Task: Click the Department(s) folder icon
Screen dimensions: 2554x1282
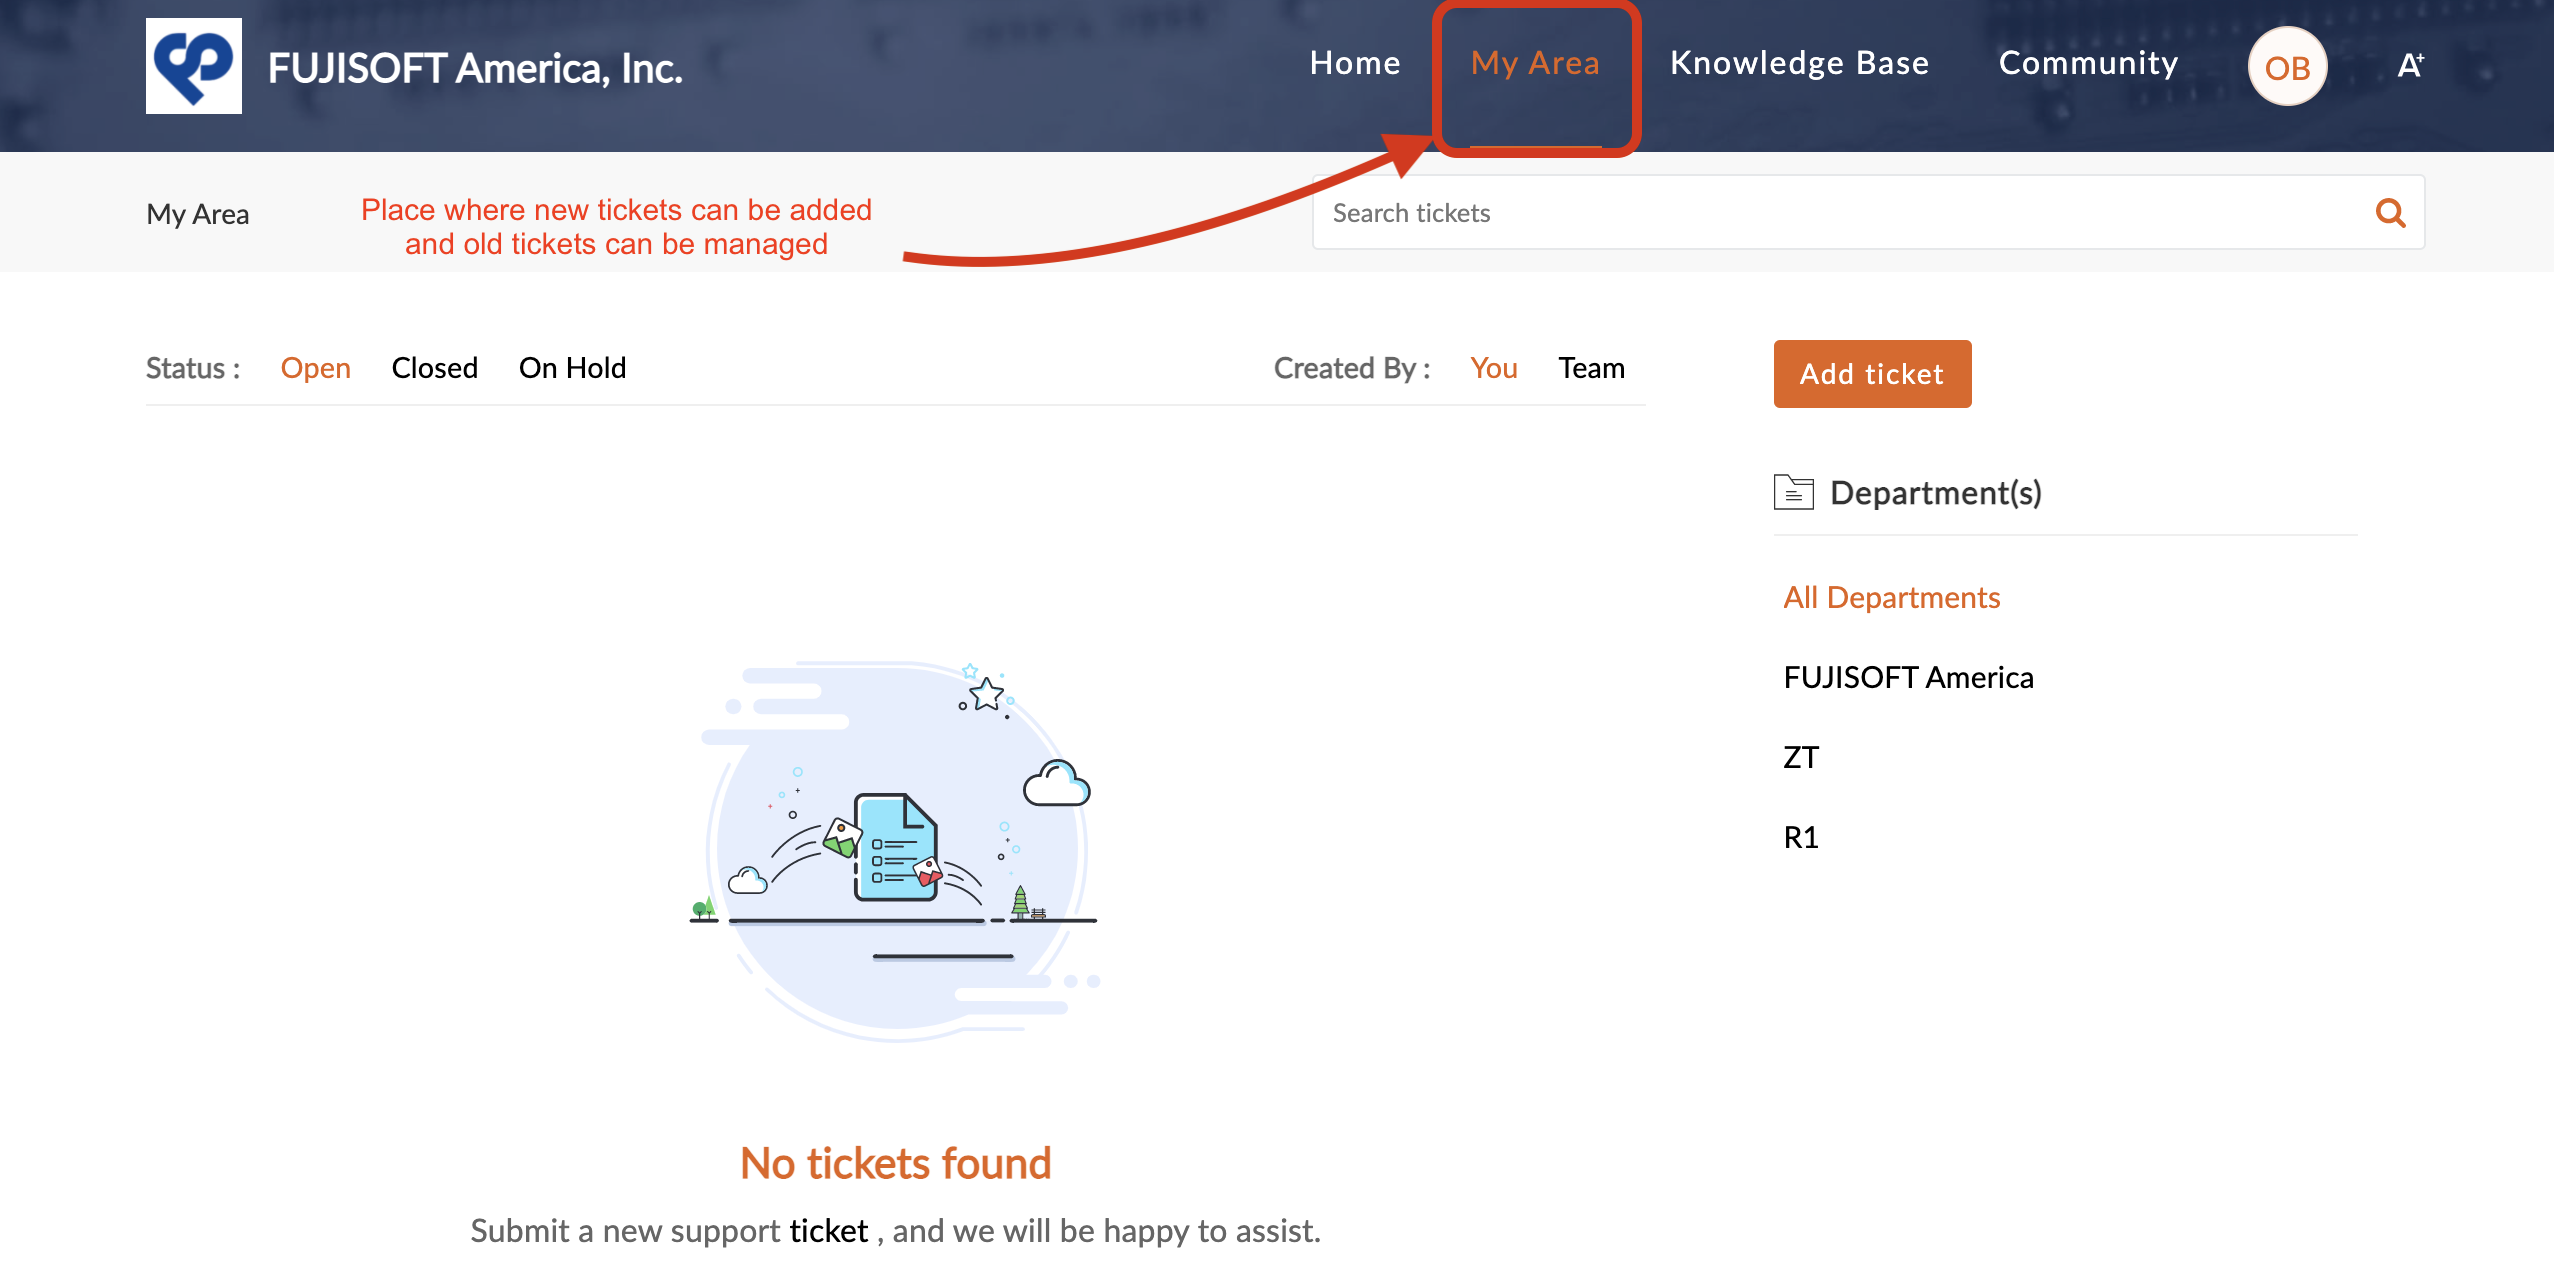Action: (1793, 492)
